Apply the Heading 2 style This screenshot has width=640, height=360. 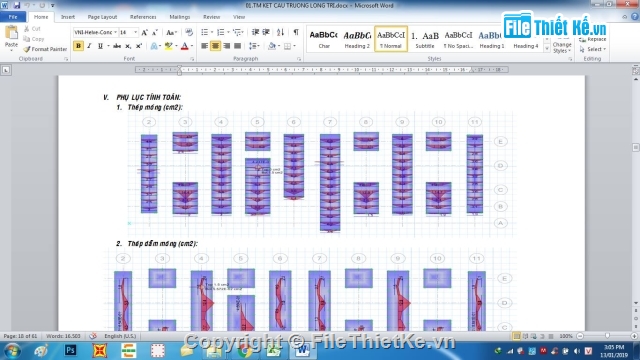coord(357,39)
